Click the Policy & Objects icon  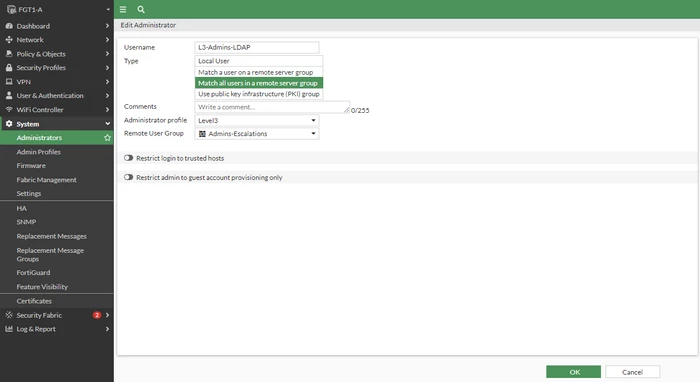pyautogui.click(x=9, y=54)
